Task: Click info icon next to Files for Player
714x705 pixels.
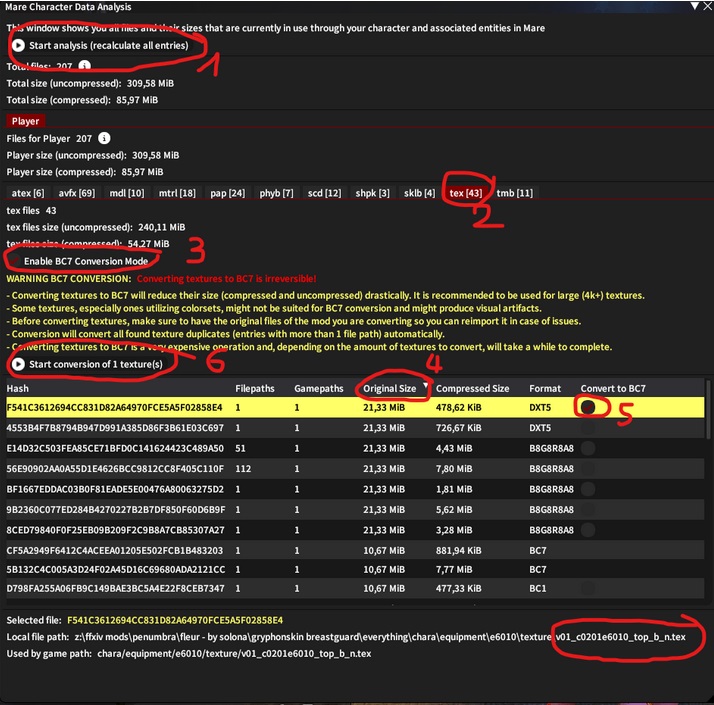Action: [x=104, y=138]
